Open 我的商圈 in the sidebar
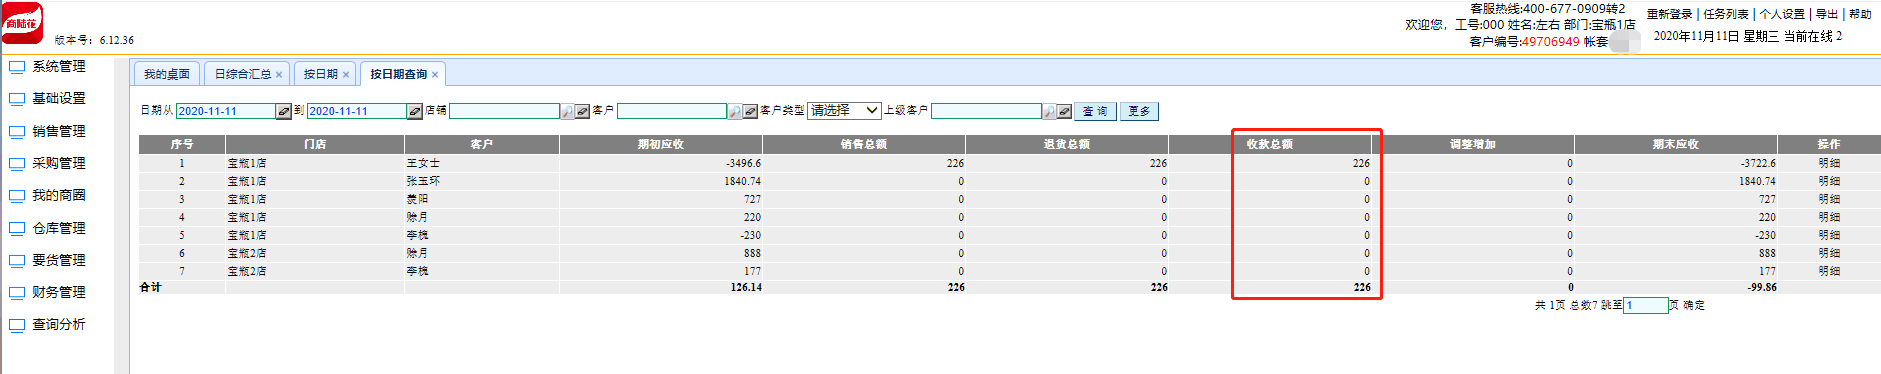The height and width of the screenshot is (374, 1881). (x=59, y=196)
